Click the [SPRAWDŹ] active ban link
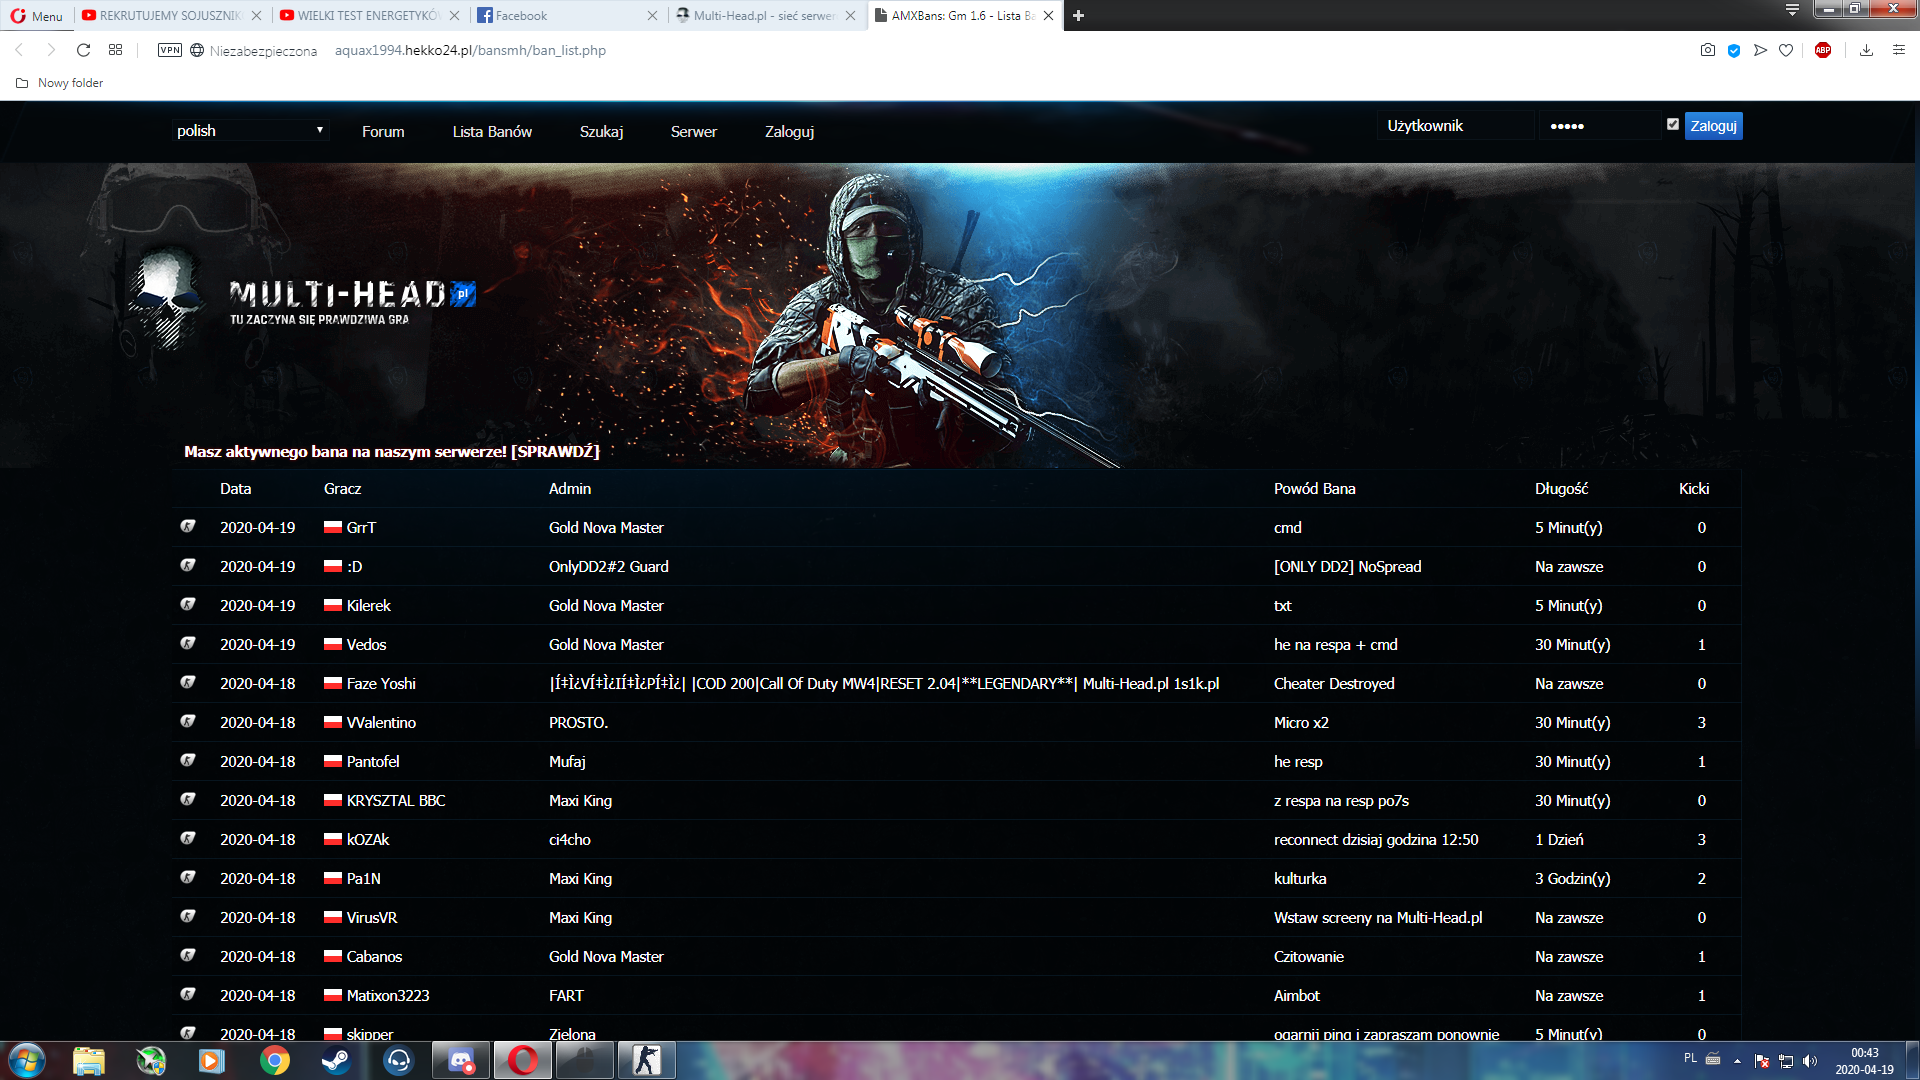This screenshot has width=1920, height=1080. pos(554,452)
